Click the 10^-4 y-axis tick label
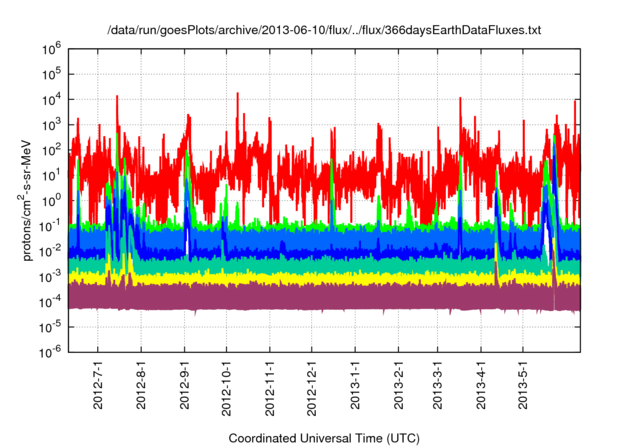The image size is (640, 448). tap(51, 303)
